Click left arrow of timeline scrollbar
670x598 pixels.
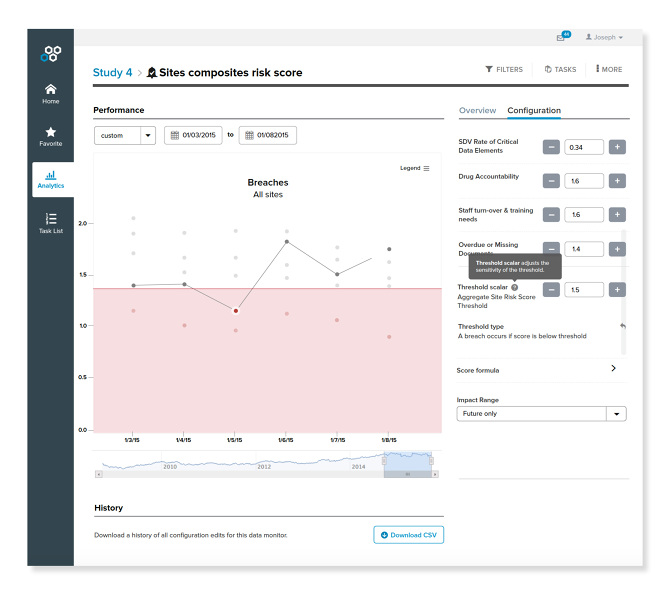tap(99, 474)
